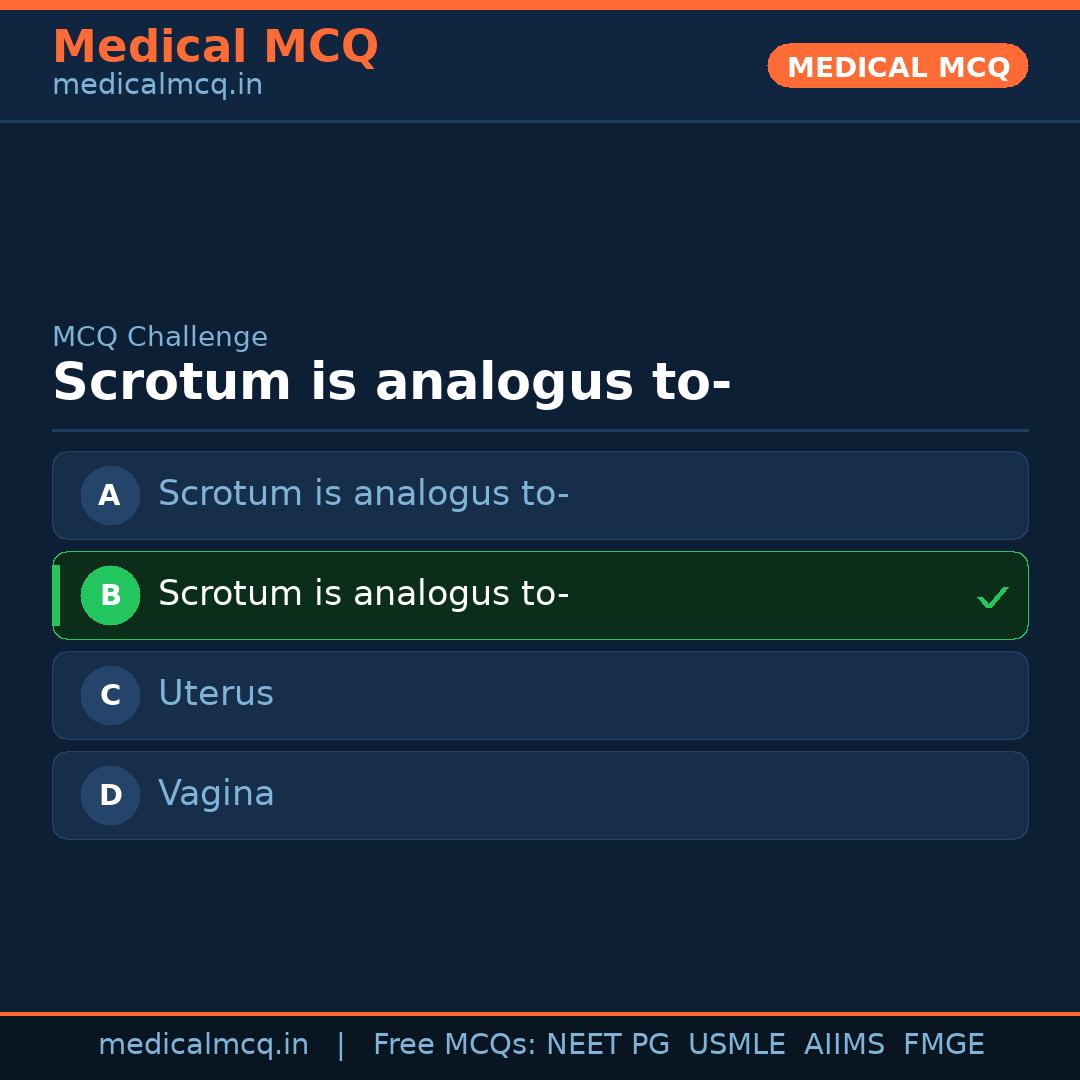Click the letter A option circle
The width and height of the screenshot is (1080, 1080).
coord(110,495)
